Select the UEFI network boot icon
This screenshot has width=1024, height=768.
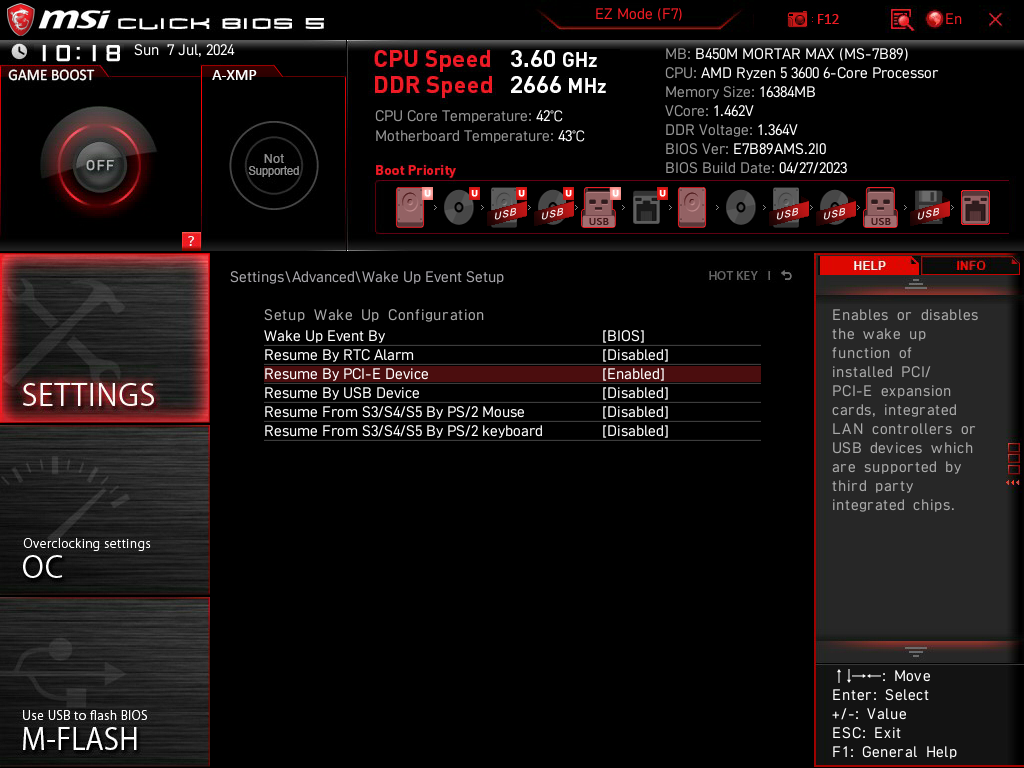(649, 208)
